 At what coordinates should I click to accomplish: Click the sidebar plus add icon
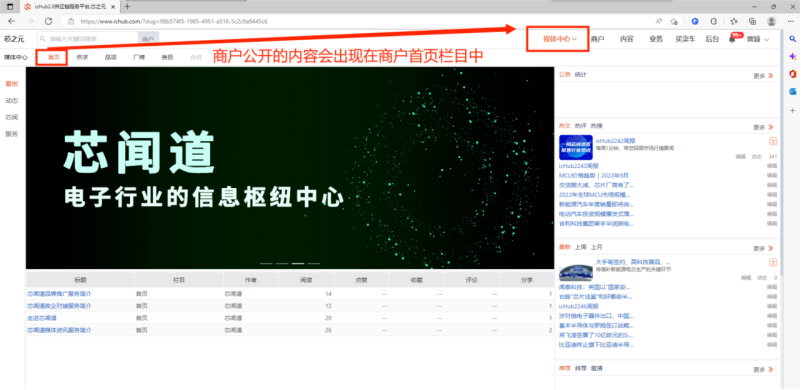point(793,110)
